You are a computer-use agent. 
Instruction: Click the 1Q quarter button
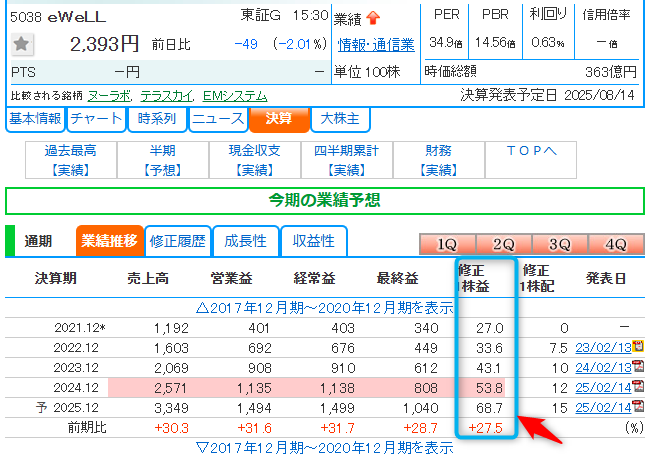pyautogui.click(x=447, y=244)
